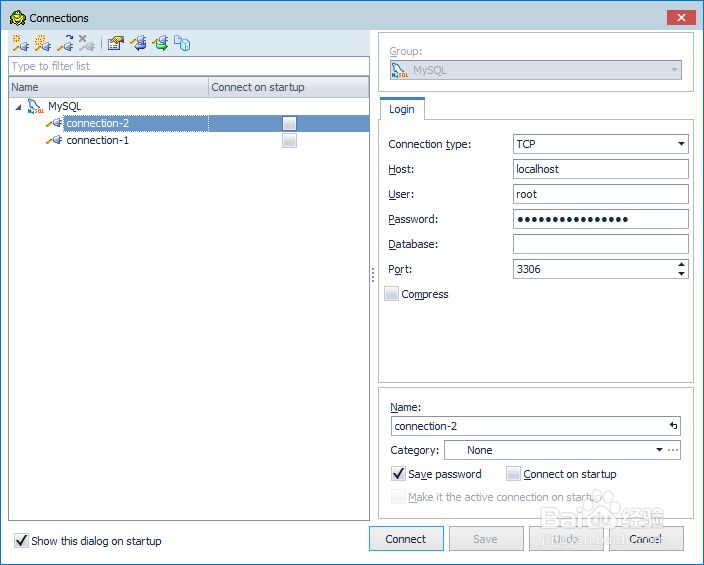Sort by Connect on startup column header
This screenshot has width=704, height=565.
click(x=289, y=87)
